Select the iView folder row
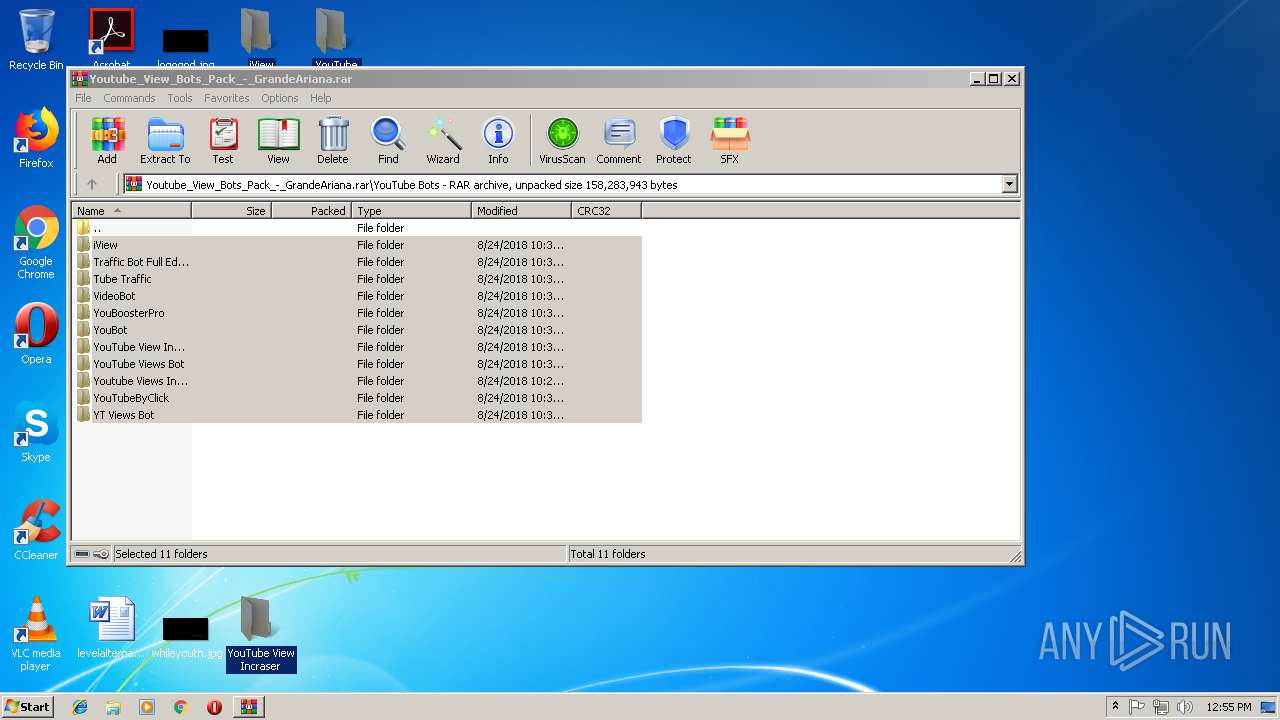The height and width of the screenshot is (720, 1280). (x=357, y=245)
